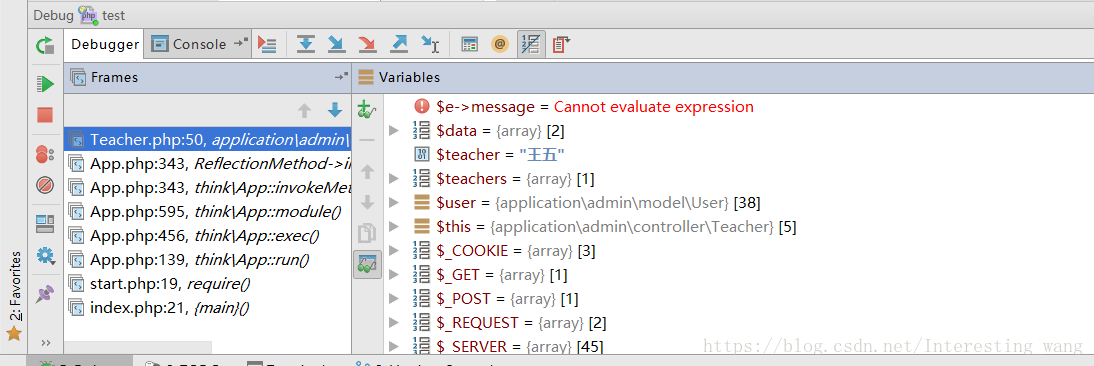Expand the $_COOKIE array
The height and width of the screenshot is (366, 1094).
point(394,250)
